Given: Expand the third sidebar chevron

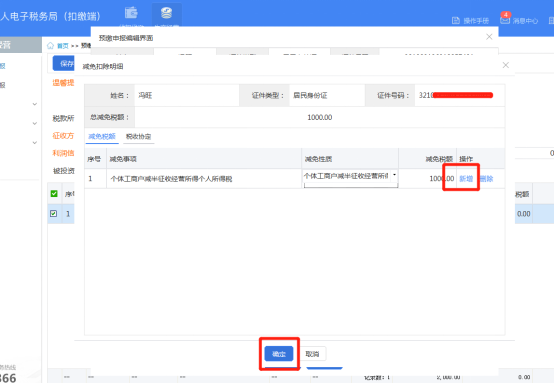Looking at the screenshot, I should tap(35, 143).
